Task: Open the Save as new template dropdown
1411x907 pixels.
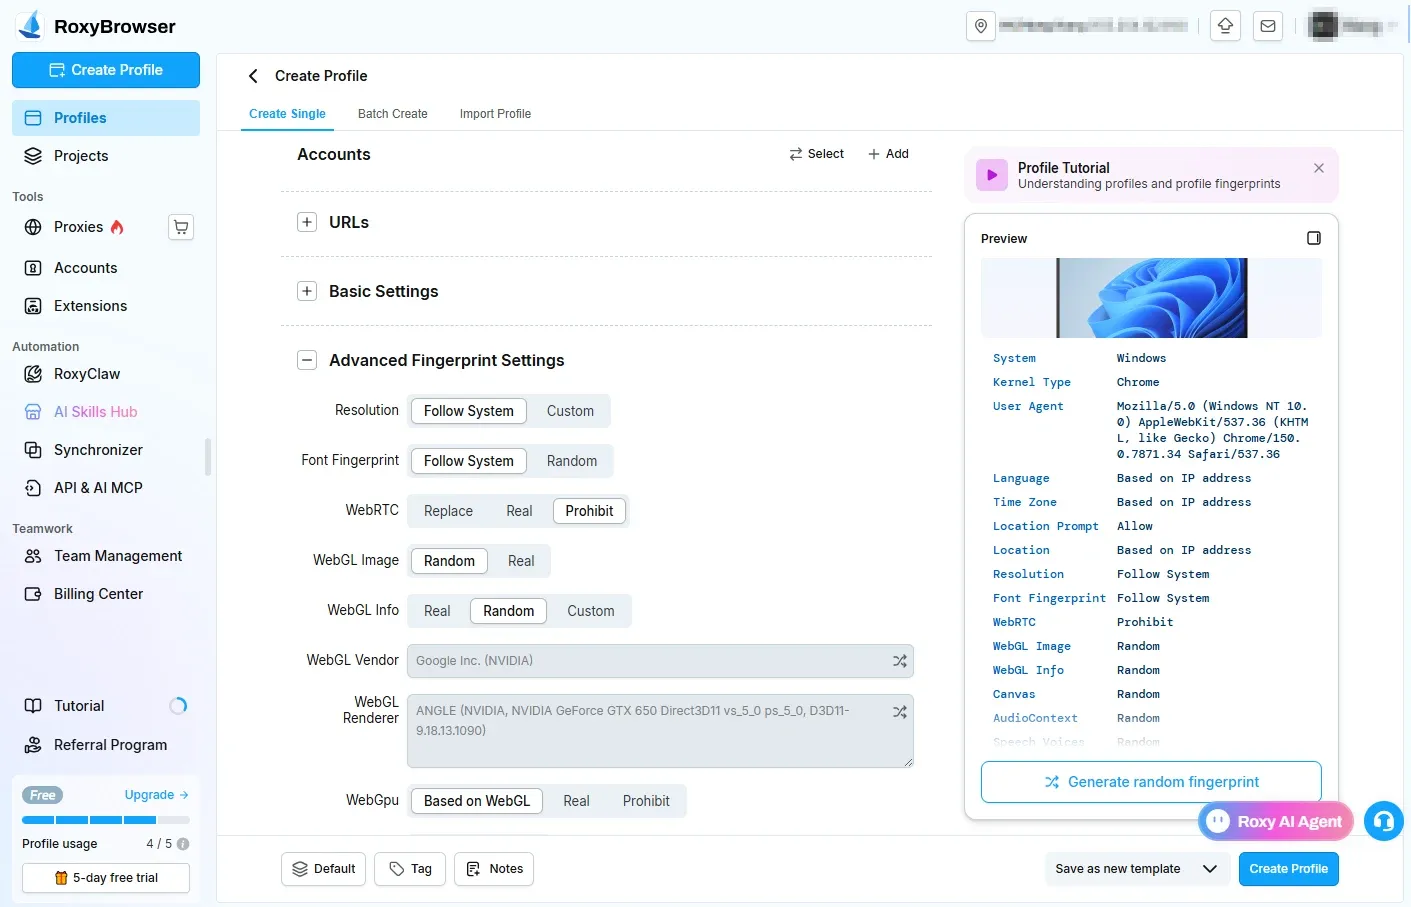Action: point(1136,869)
